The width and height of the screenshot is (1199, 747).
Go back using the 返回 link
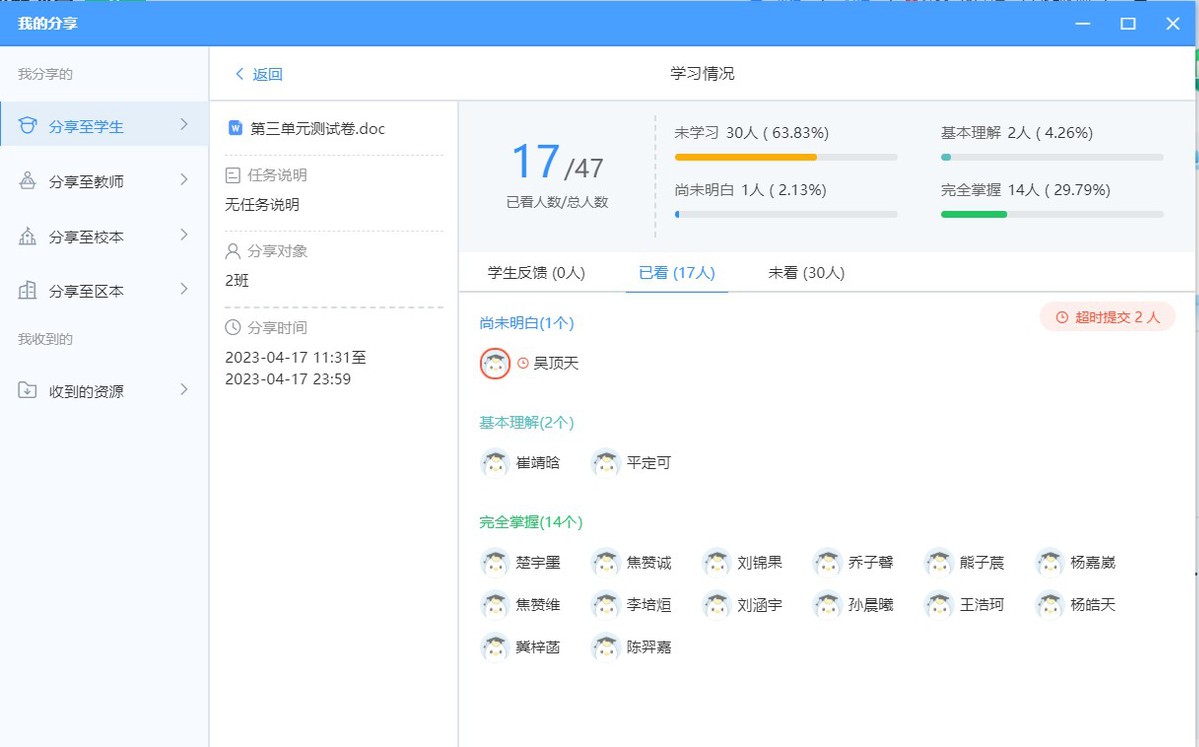pyautogui.click(x=259, y=74)
